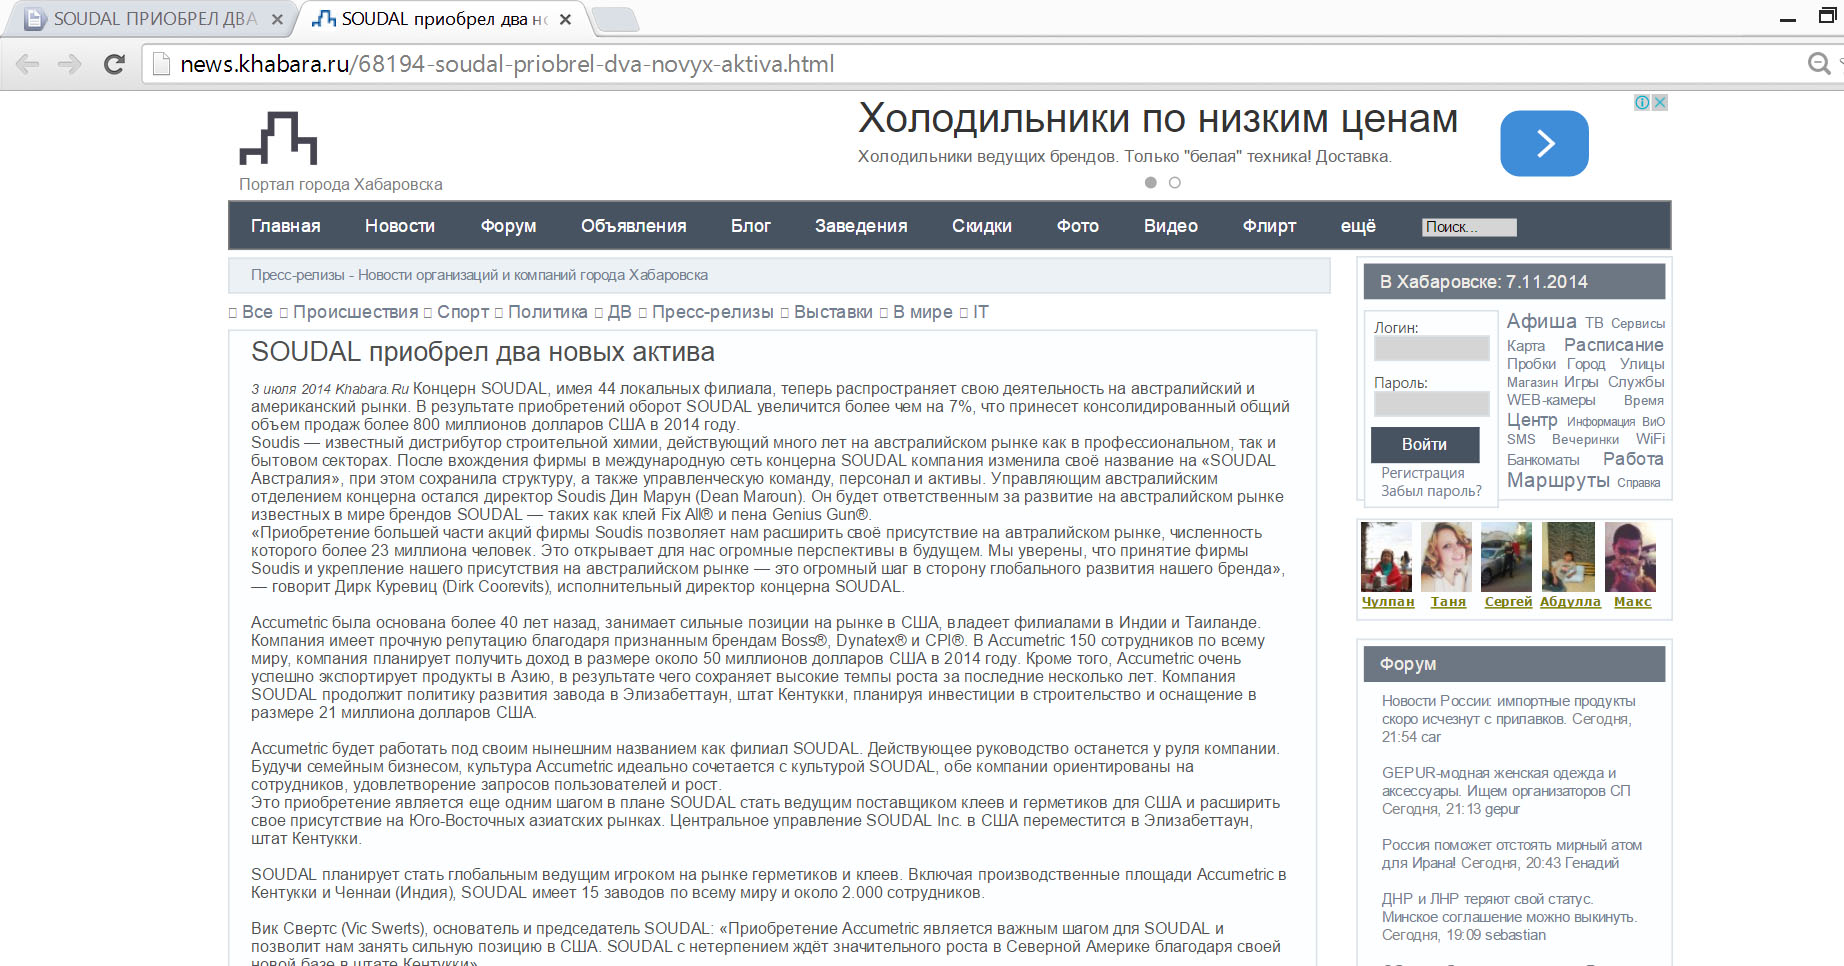Show Все news categories

tap(257, 312)
